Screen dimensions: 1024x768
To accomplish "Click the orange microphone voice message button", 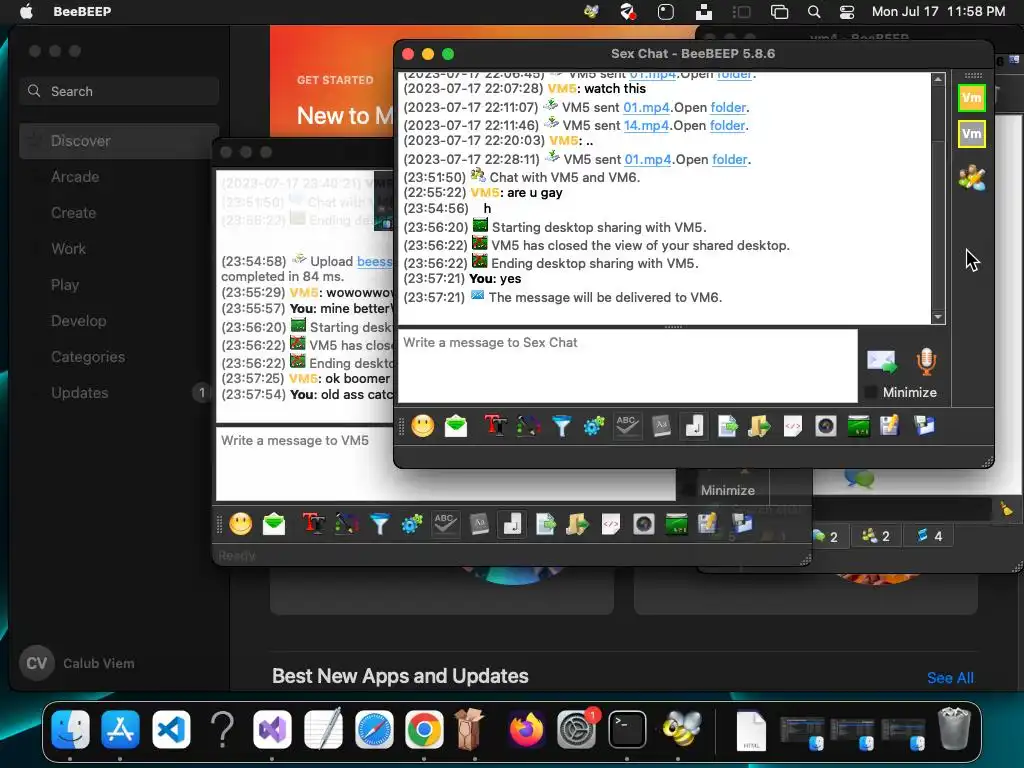I will tap(926, 361).
